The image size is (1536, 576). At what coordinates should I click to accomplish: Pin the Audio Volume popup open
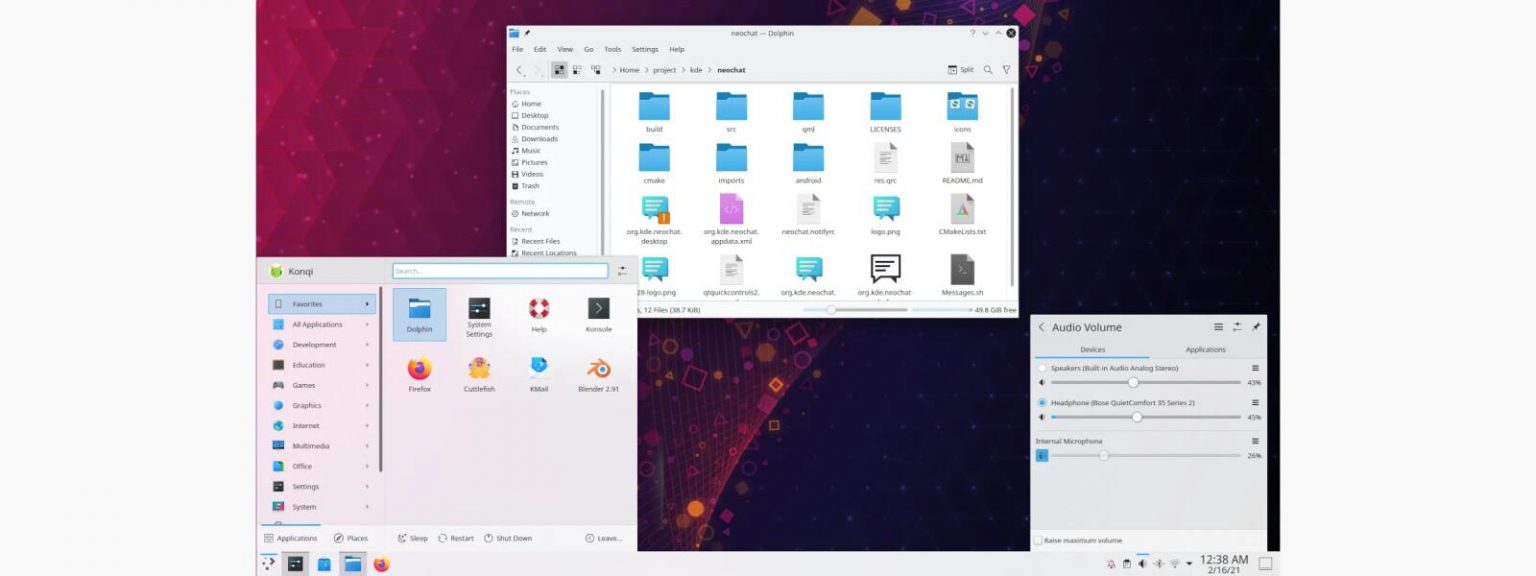click(x=1255, y=326)
